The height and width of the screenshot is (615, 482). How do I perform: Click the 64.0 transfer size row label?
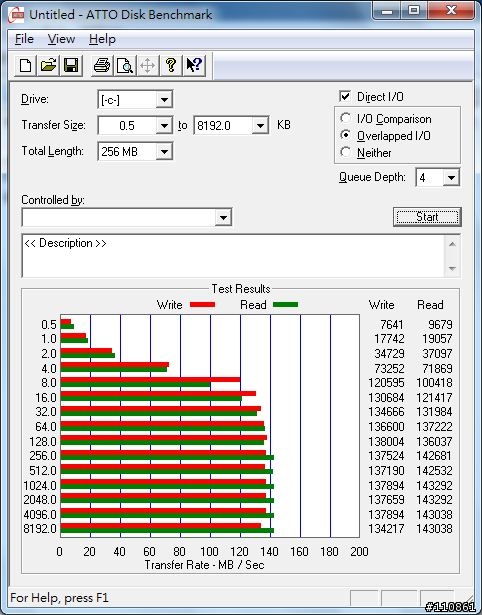(46, 426)
